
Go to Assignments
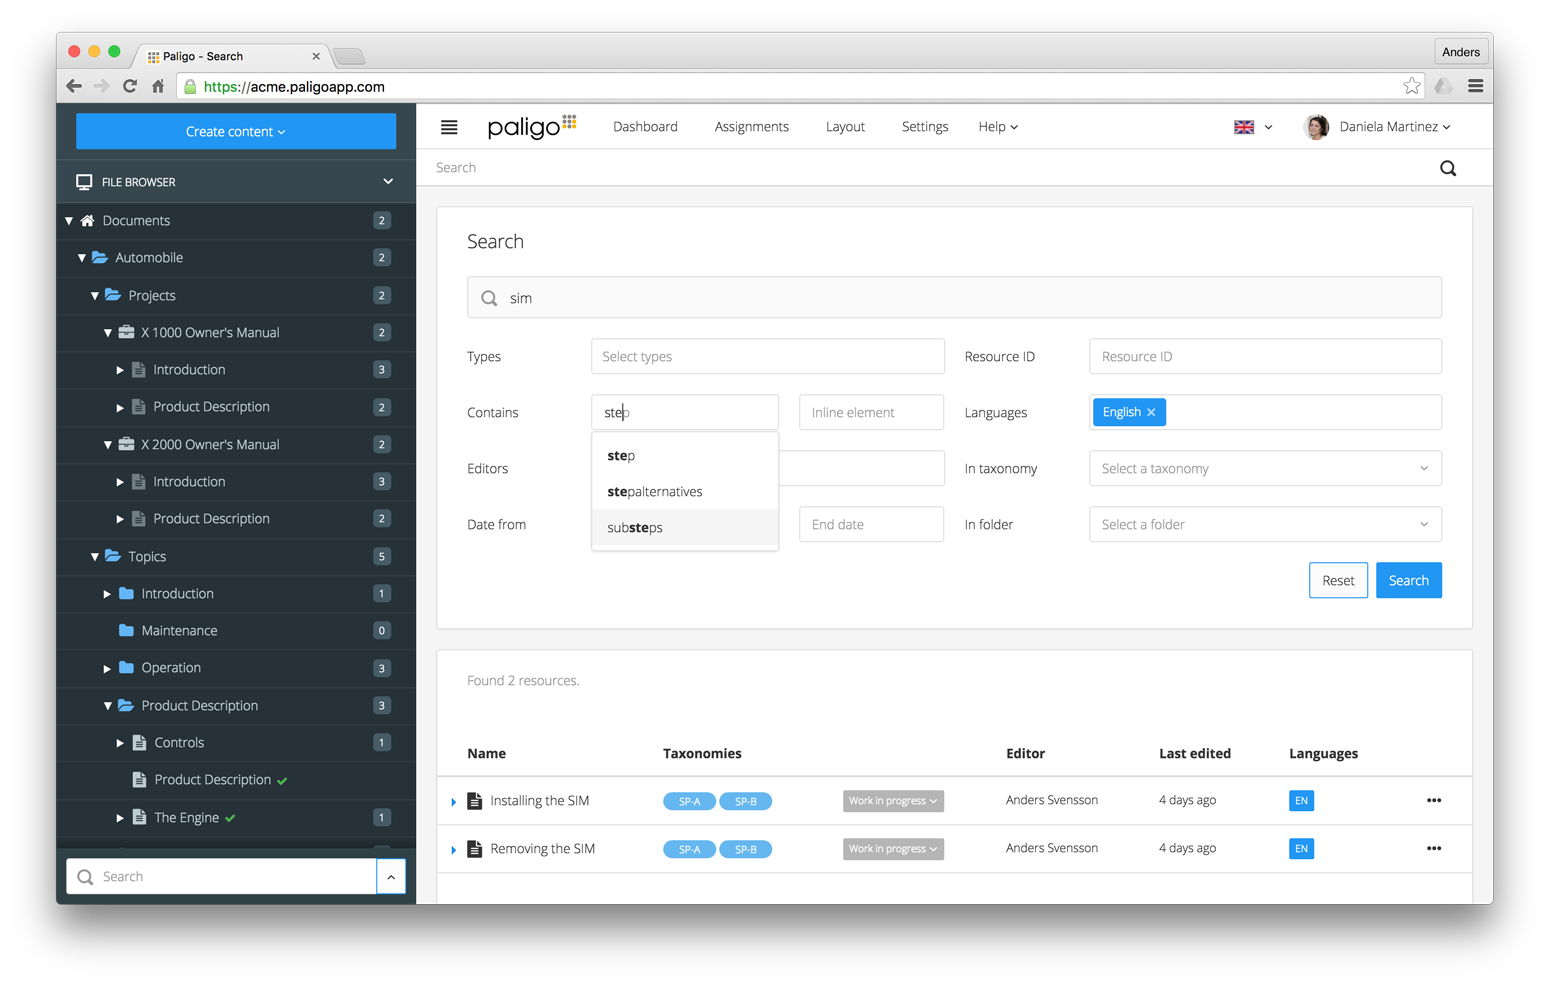coord(752,127)
